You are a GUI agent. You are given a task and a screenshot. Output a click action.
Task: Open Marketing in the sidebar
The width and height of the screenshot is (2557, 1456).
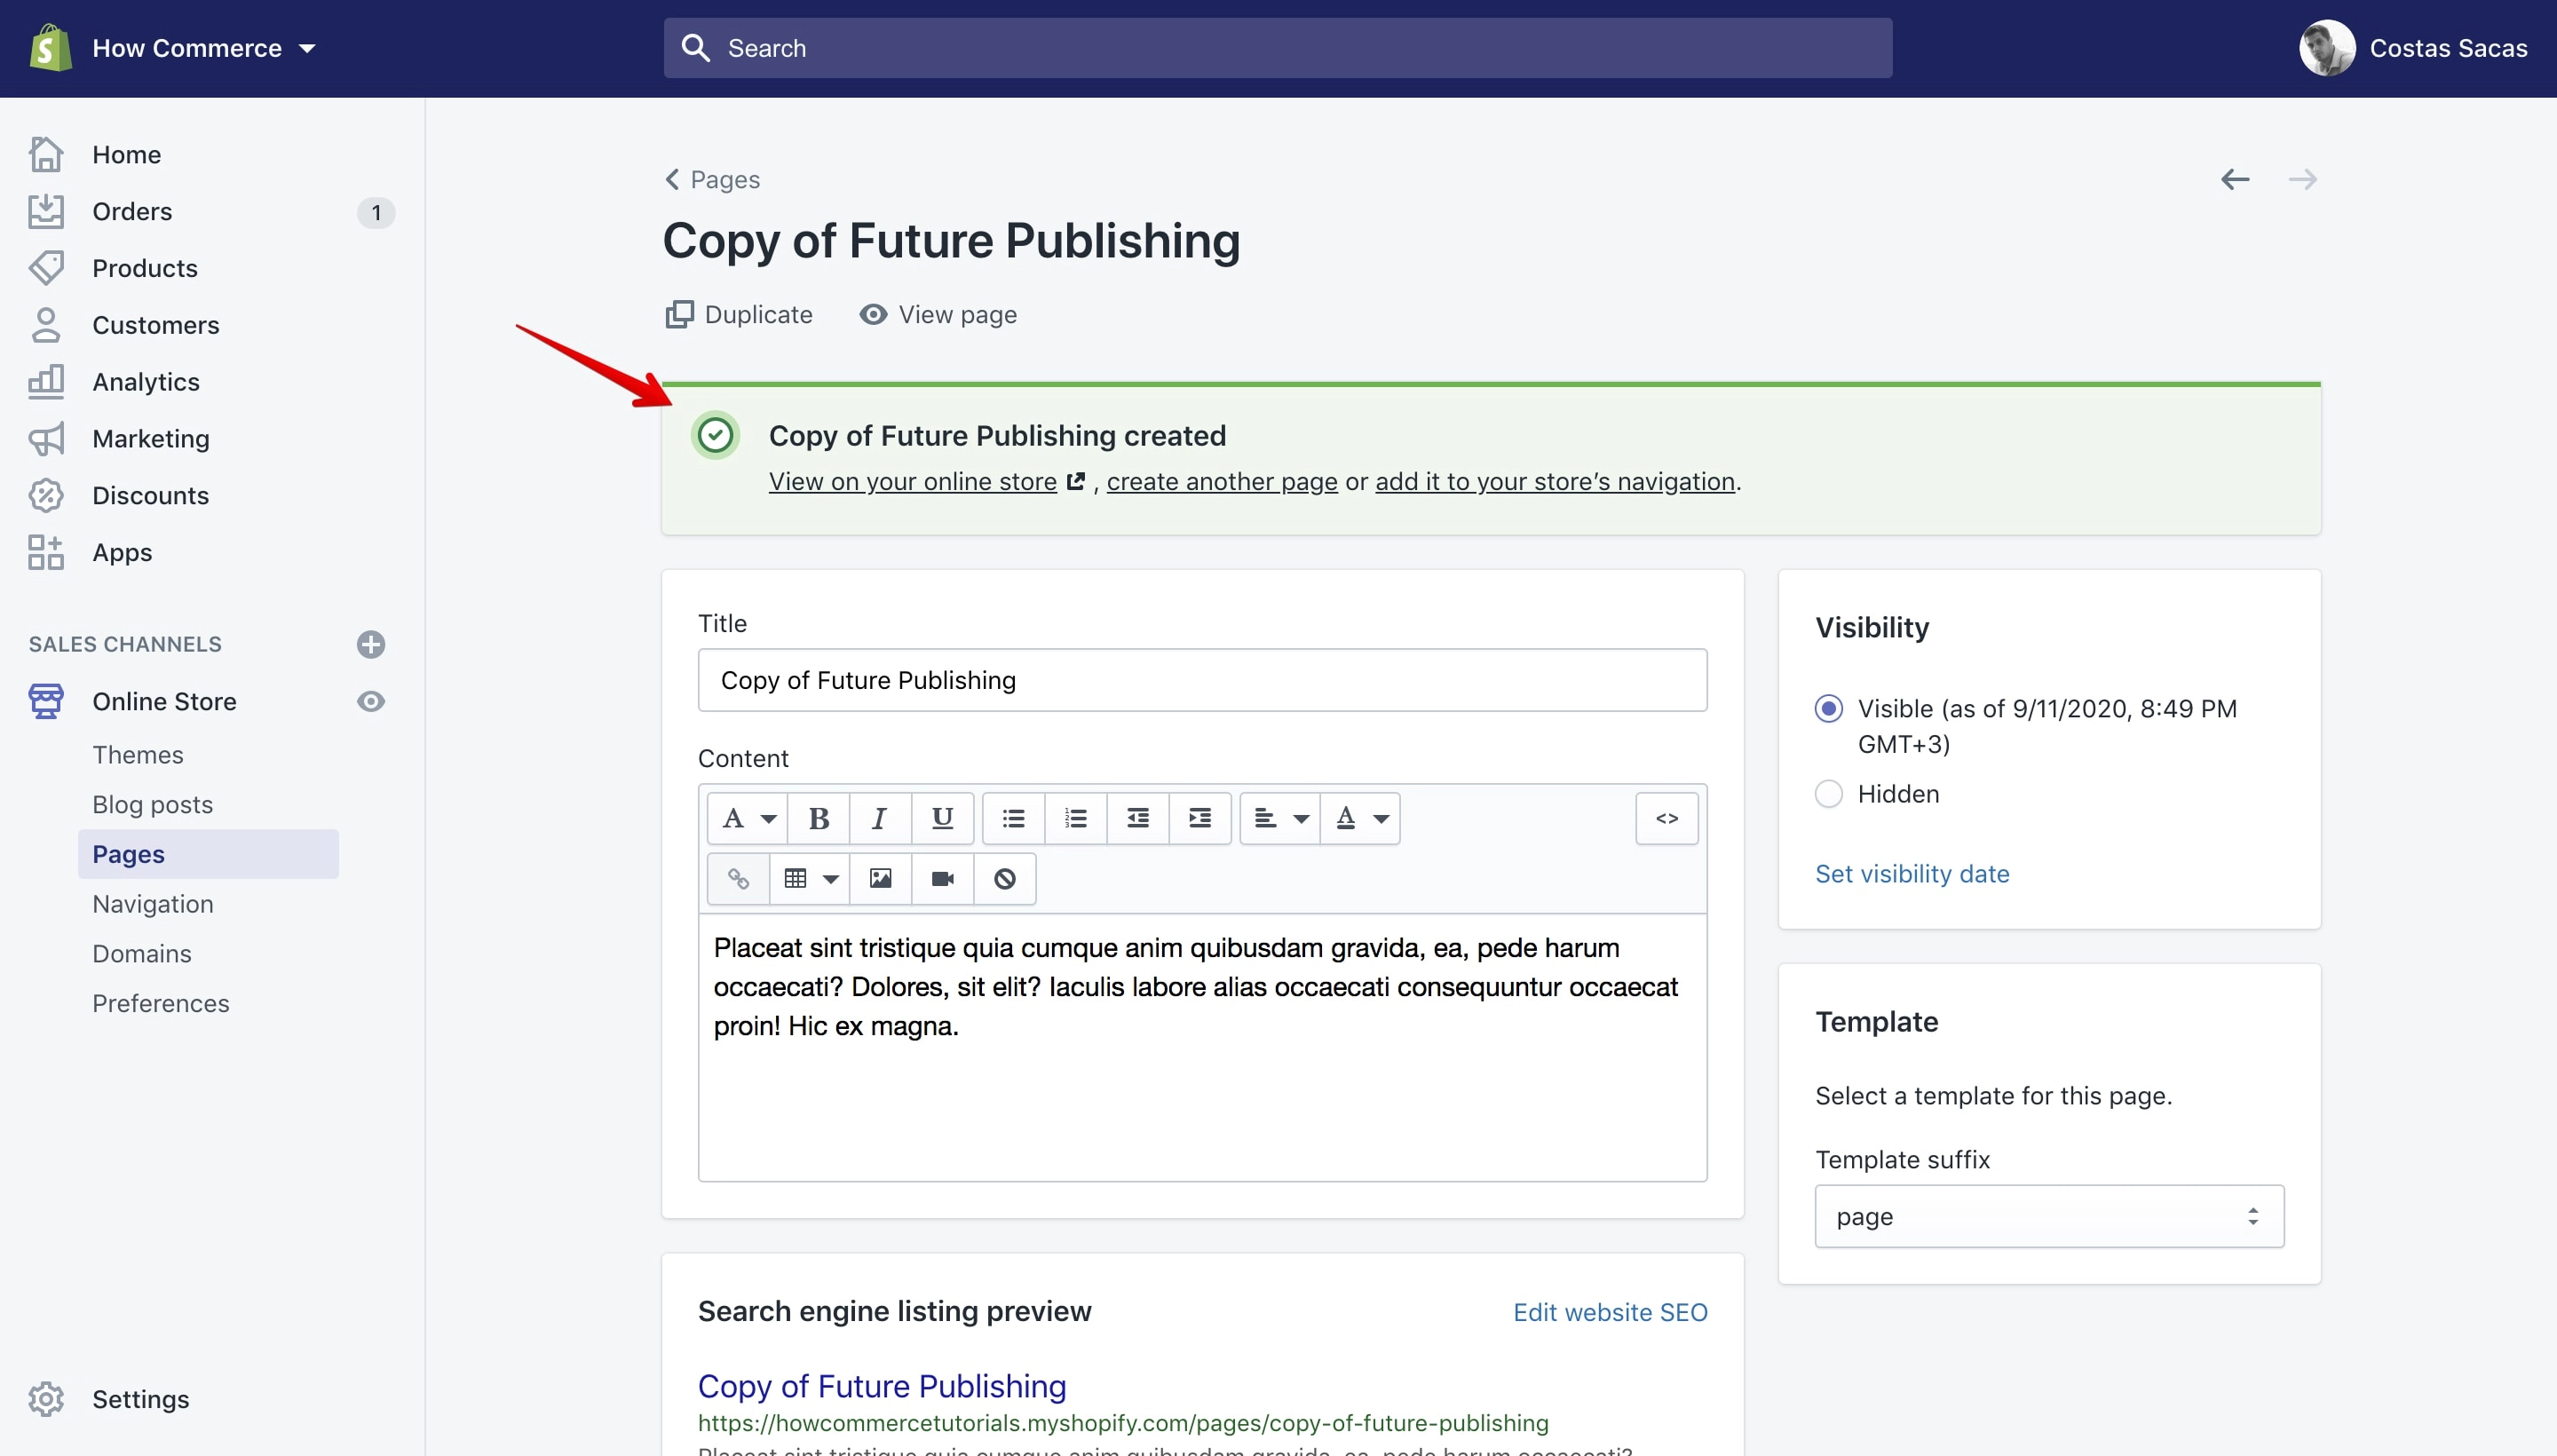coord(151,439)
